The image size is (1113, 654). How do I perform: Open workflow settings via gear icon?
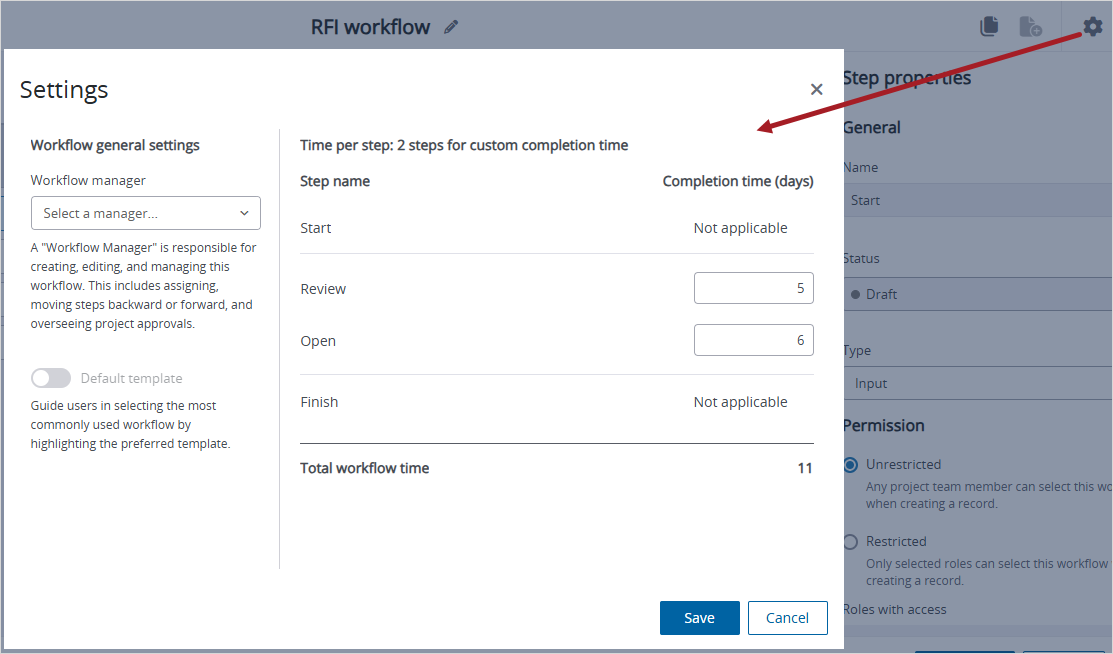point(1093,26)
